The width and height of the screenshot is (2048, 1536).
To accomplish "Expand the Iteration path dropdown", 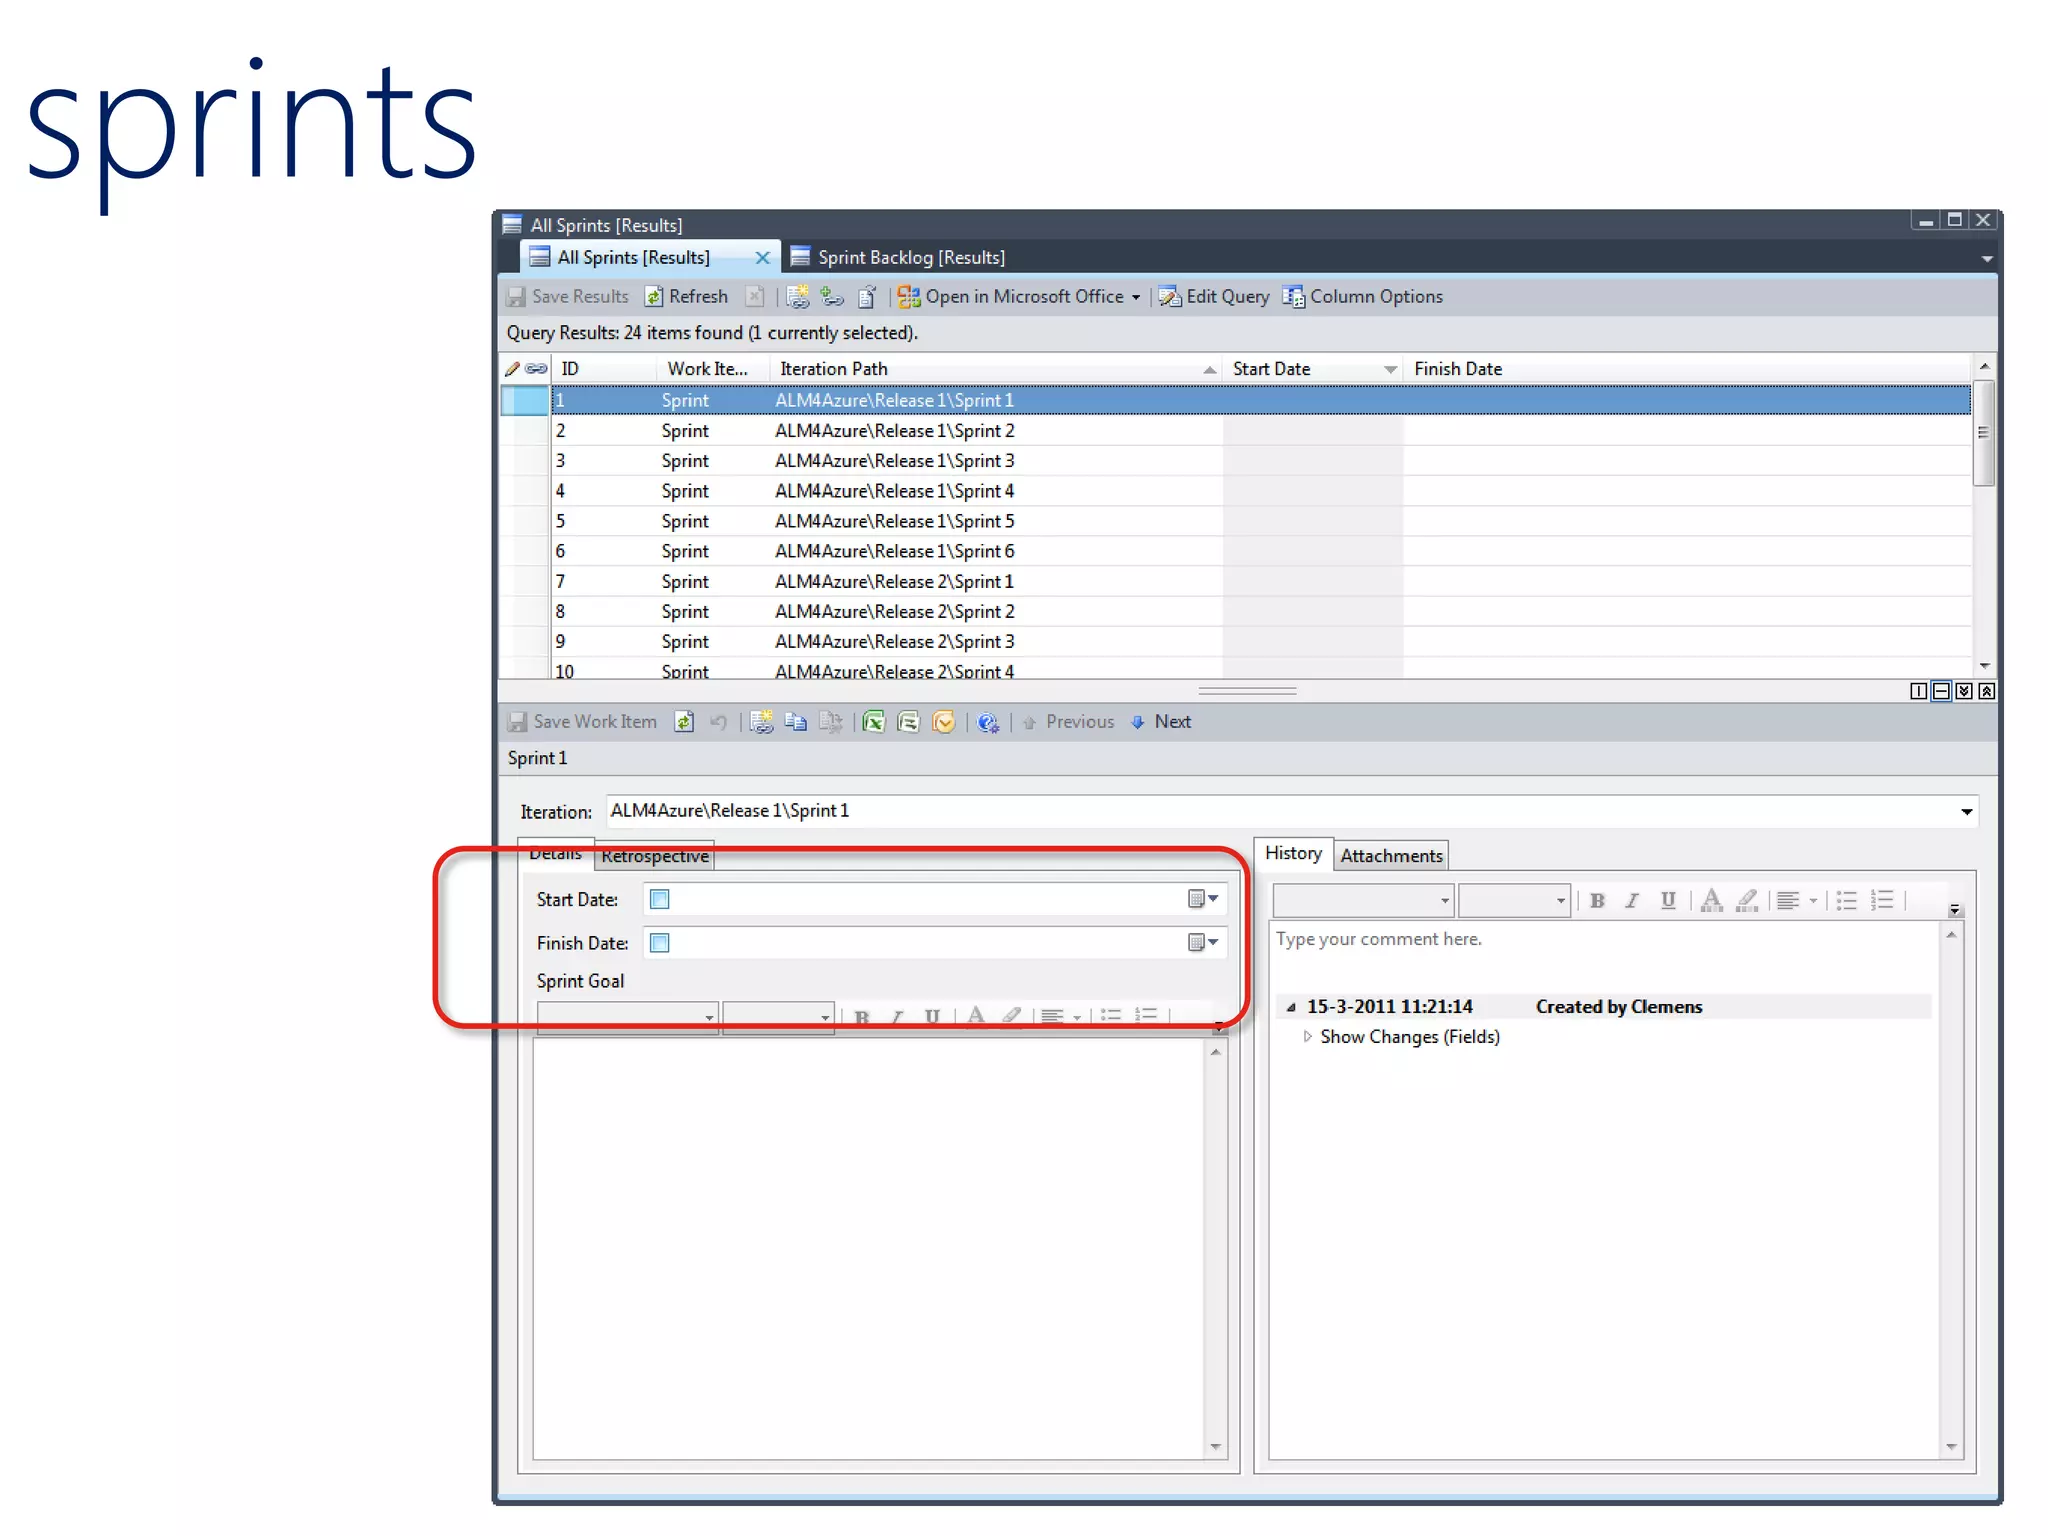I will (1966, 811).
